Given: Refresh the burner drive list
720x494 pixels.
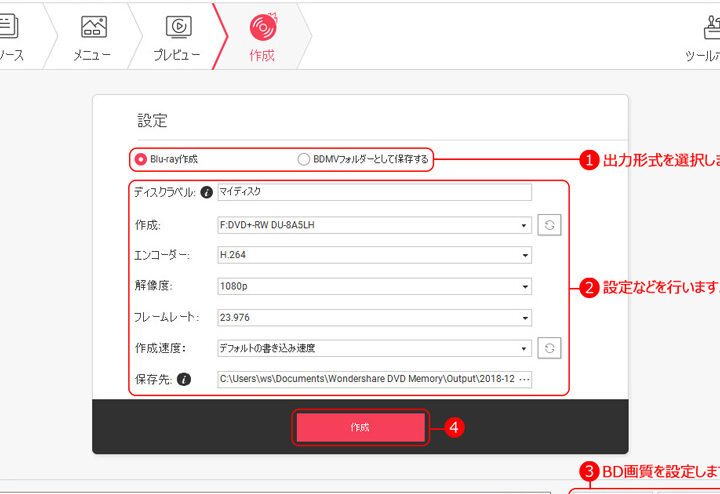Looking at the screenshot, I should click(x=549, y=225).
